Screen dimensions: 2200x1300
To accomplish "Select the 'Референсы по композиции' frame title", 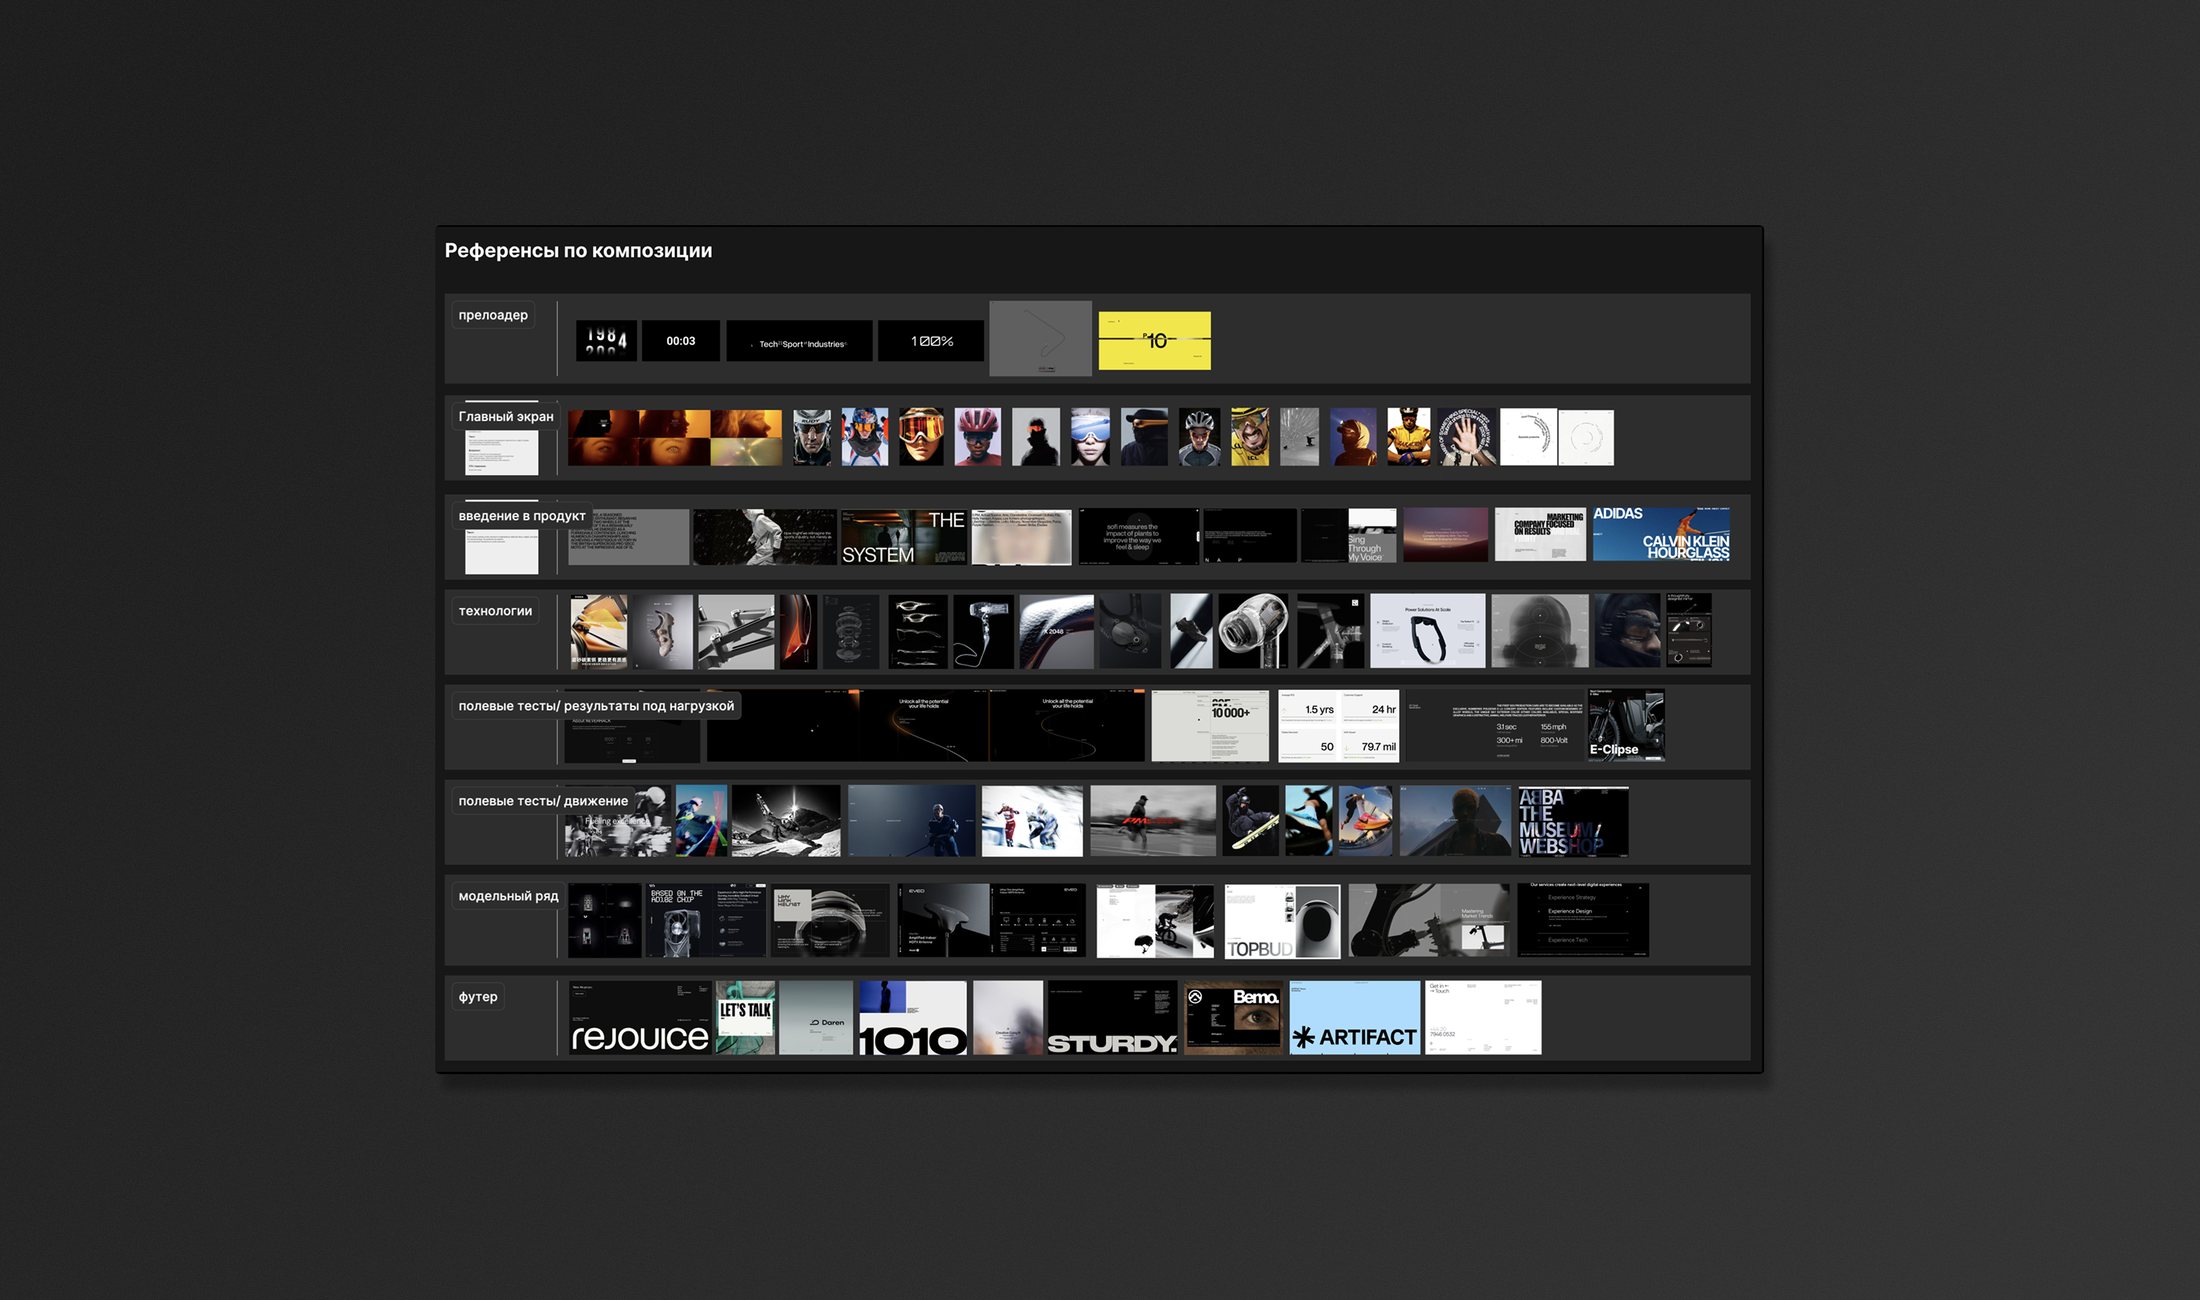I will [x=578, y=251].
